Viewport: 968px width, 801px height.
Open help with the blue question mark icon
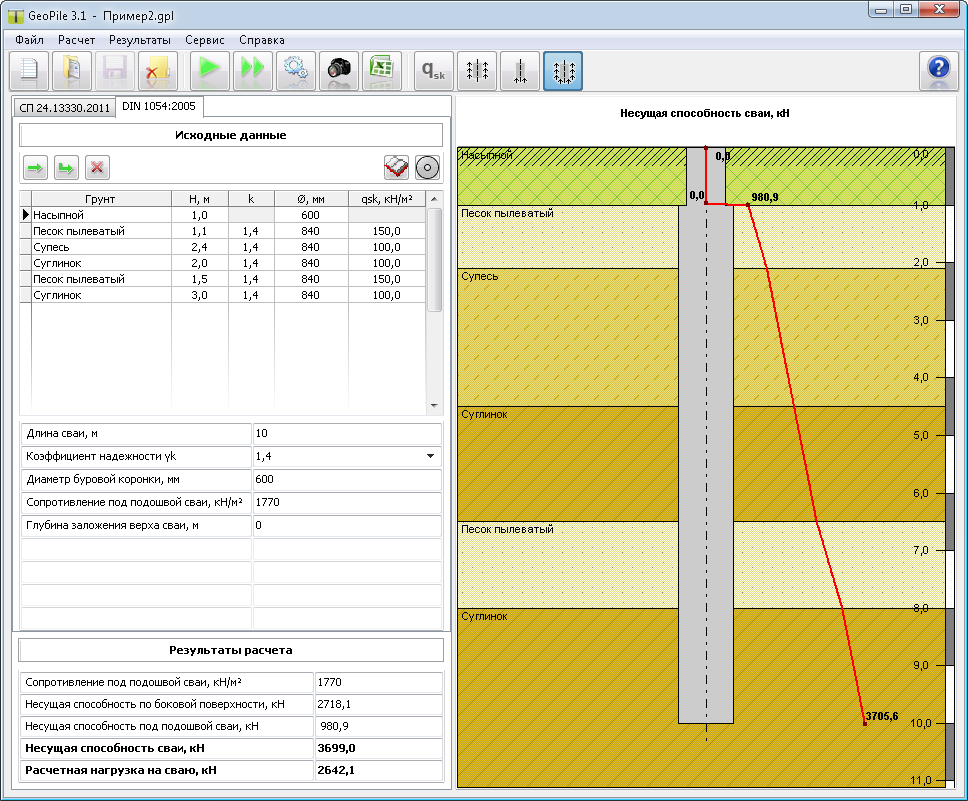[939, 71]
